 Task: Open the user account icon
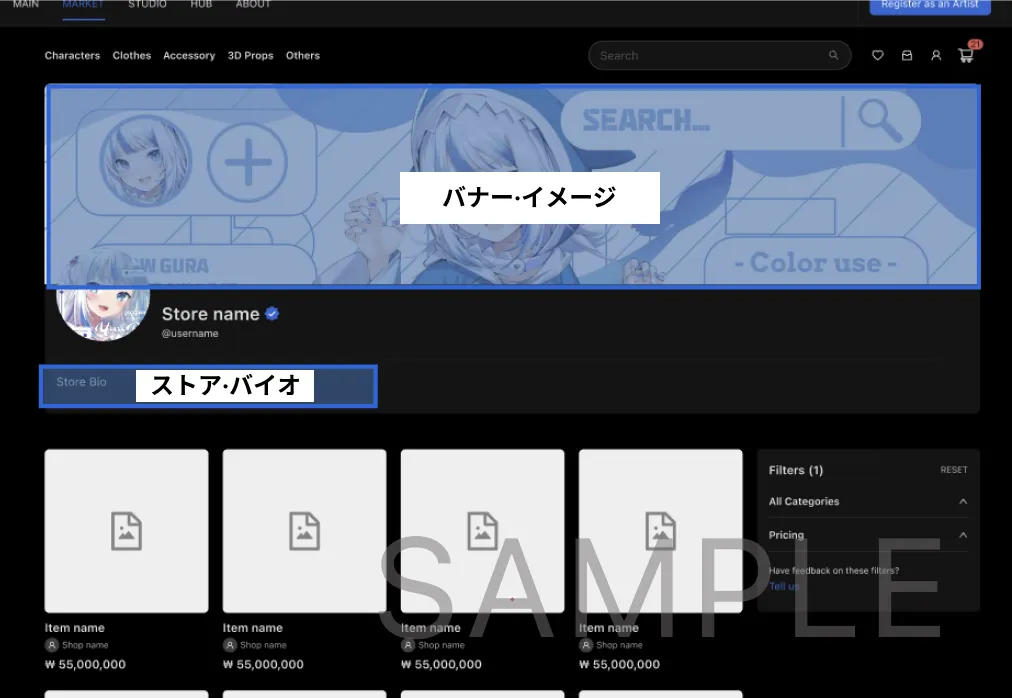point(936,56)
